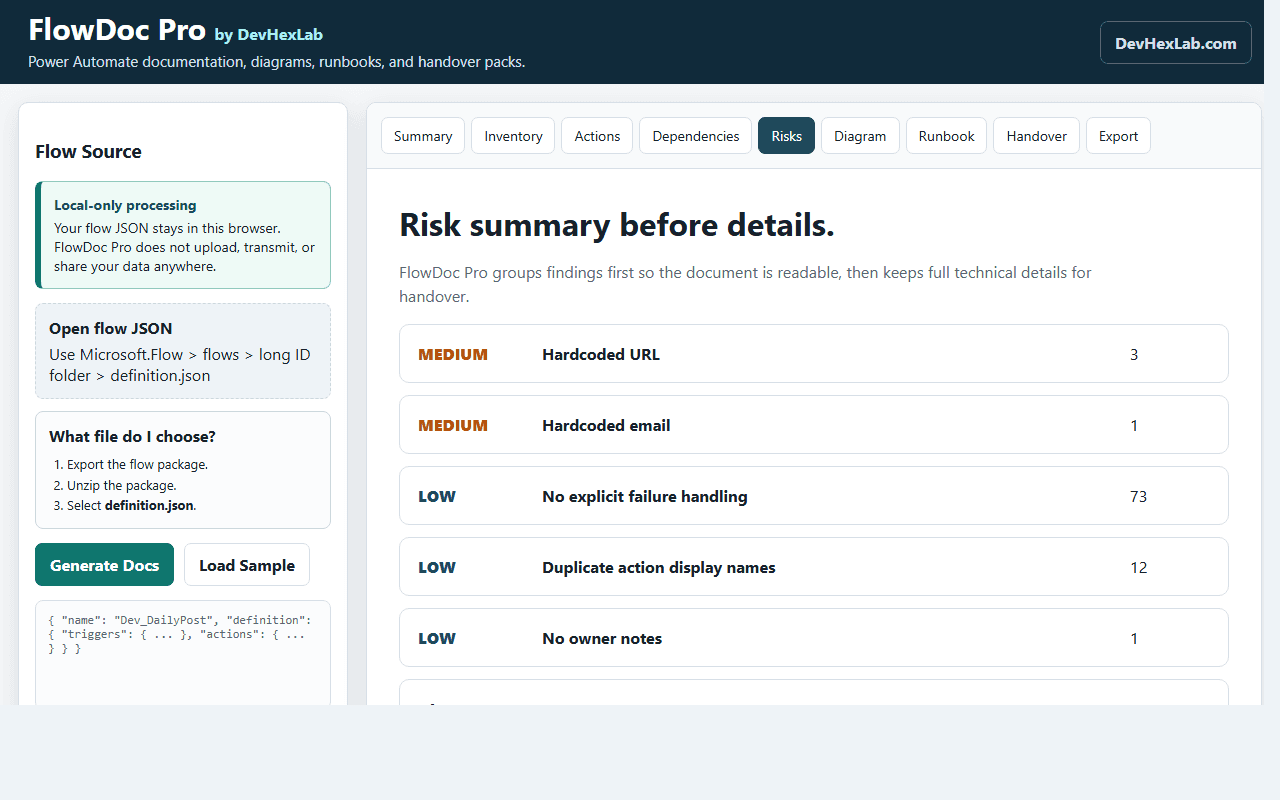Select the Risks tab
1280x800 pixels.
click(x=786, y=136)
